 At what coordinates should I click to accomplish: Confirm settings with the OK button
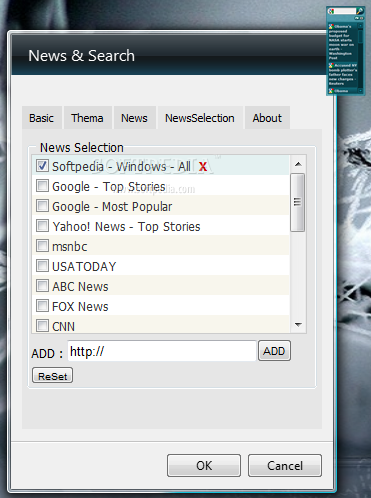click(204, 465)
